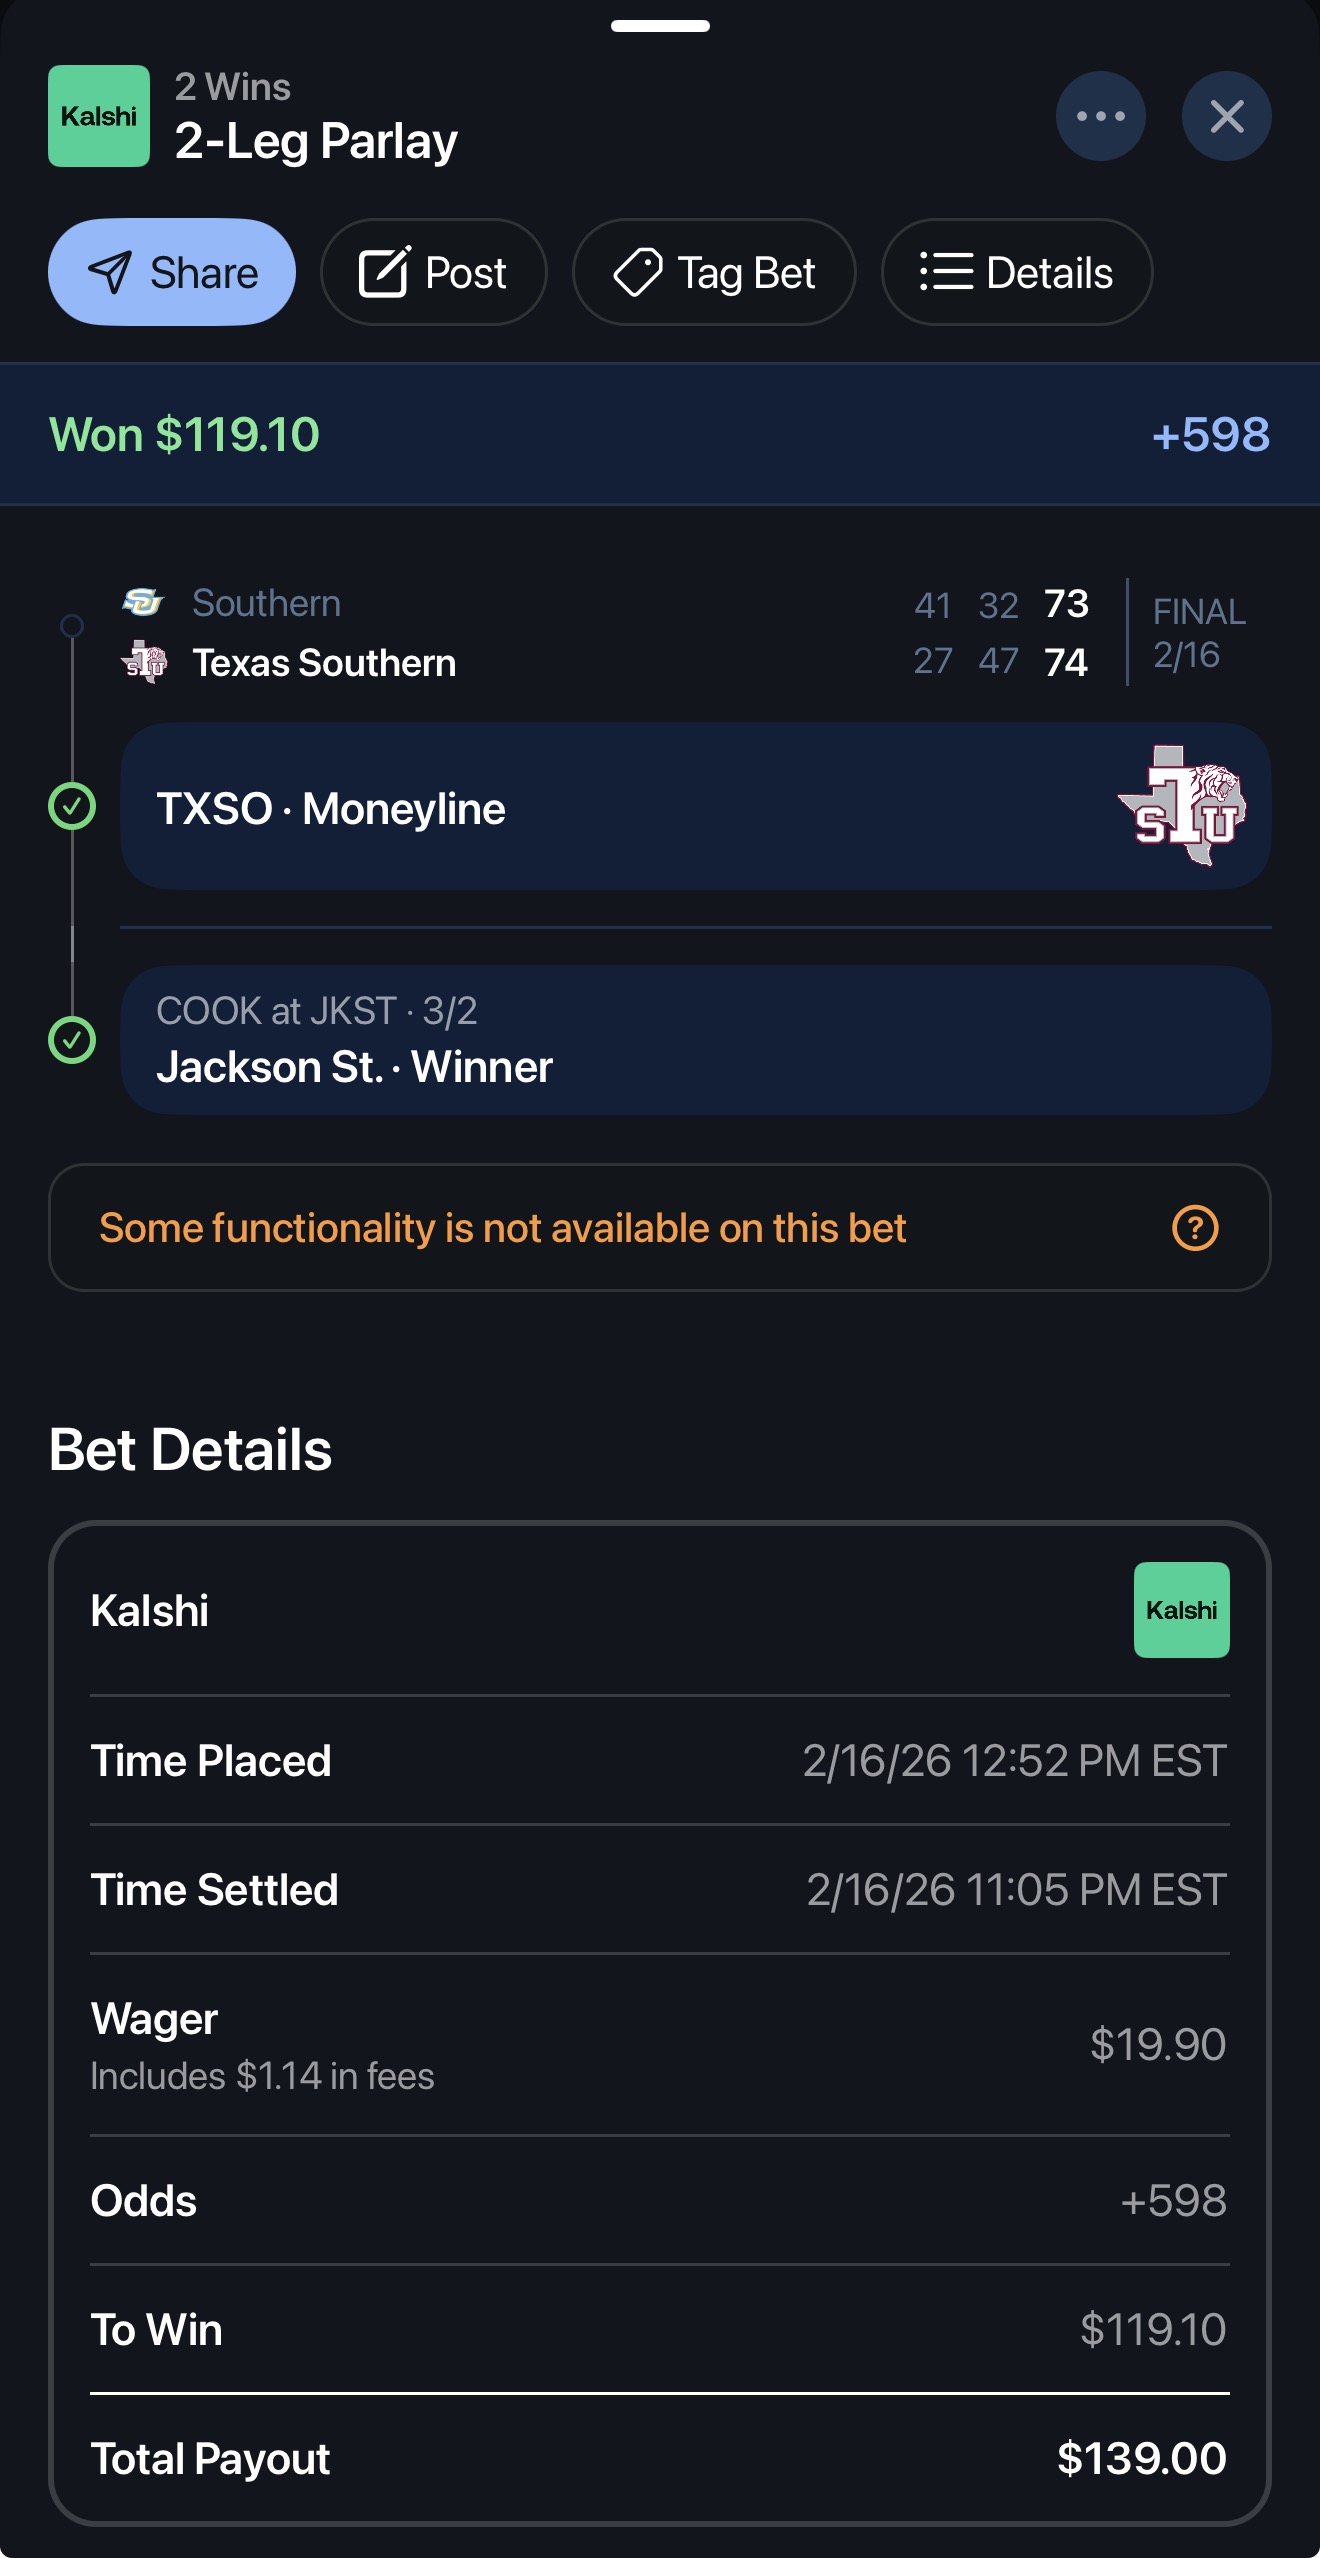This screenshot has height=2558, width=1320.
Task: Tap the Kalshi logo icon in the header
Action: (98, 116)
